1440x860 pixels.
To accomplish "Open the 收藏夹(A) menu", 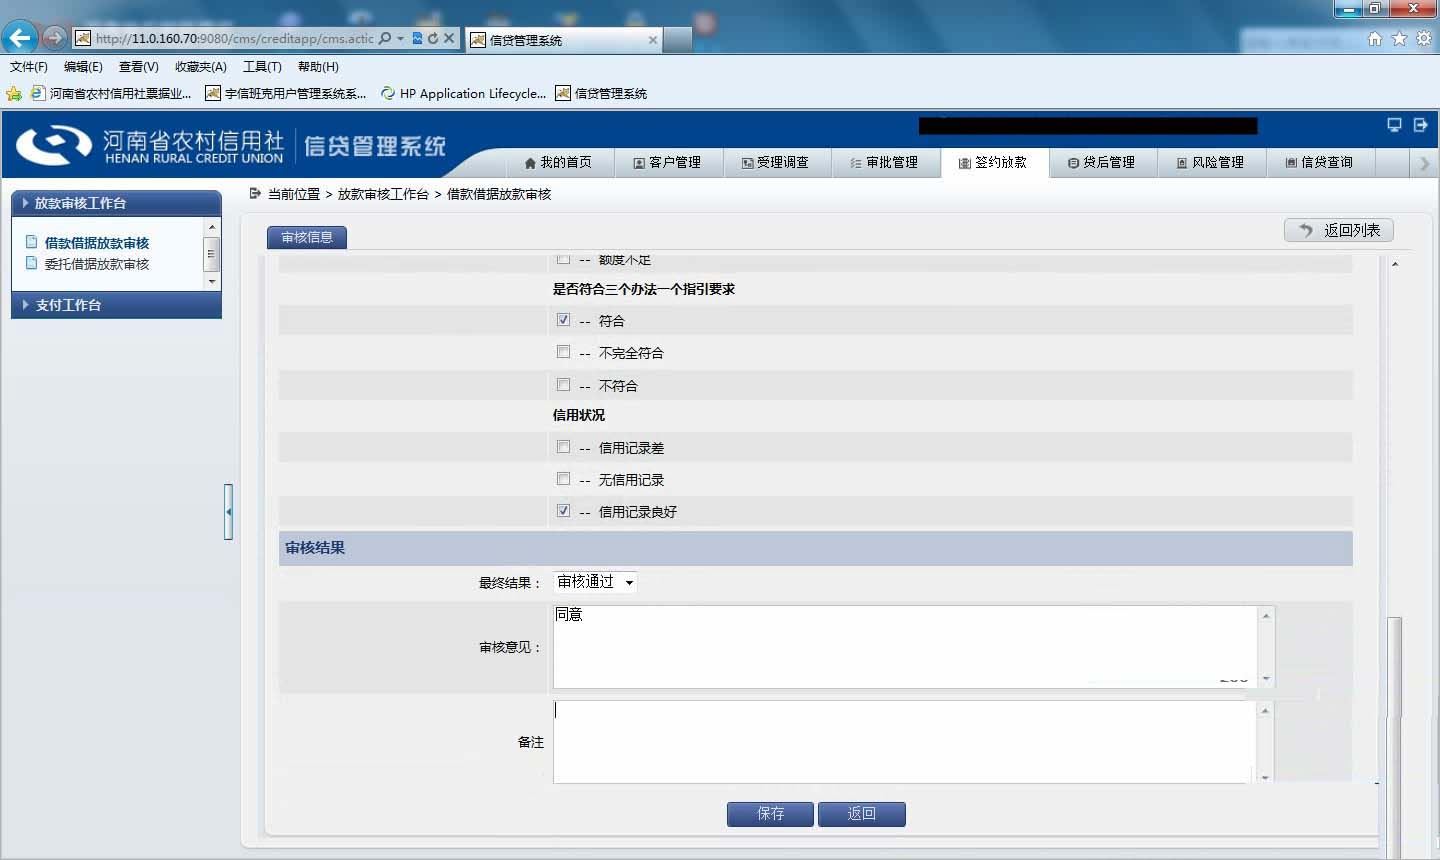I will coord(201,67).
